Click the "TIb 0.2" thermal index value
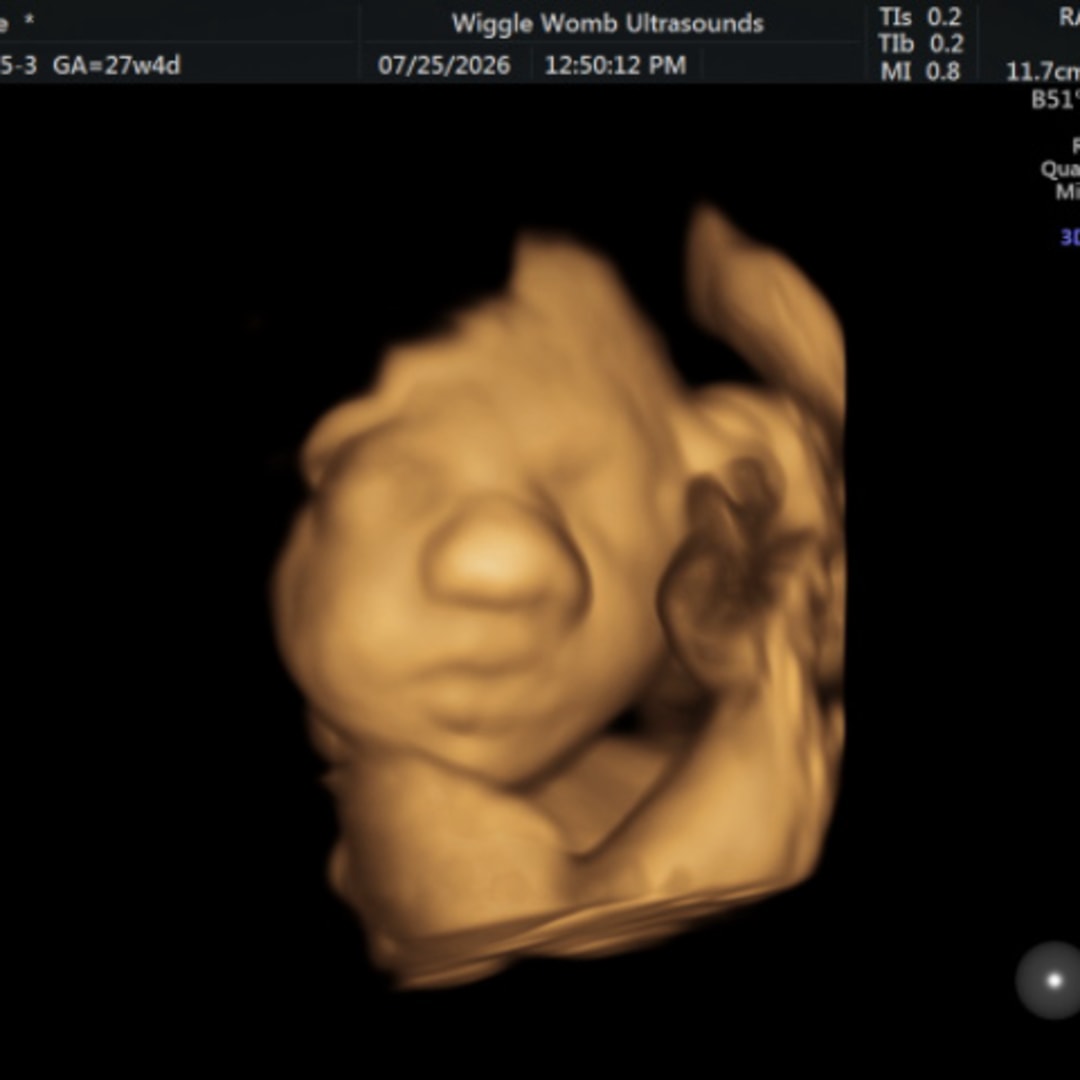Viewport: 1080px width, 1080px height. point(920,44)
